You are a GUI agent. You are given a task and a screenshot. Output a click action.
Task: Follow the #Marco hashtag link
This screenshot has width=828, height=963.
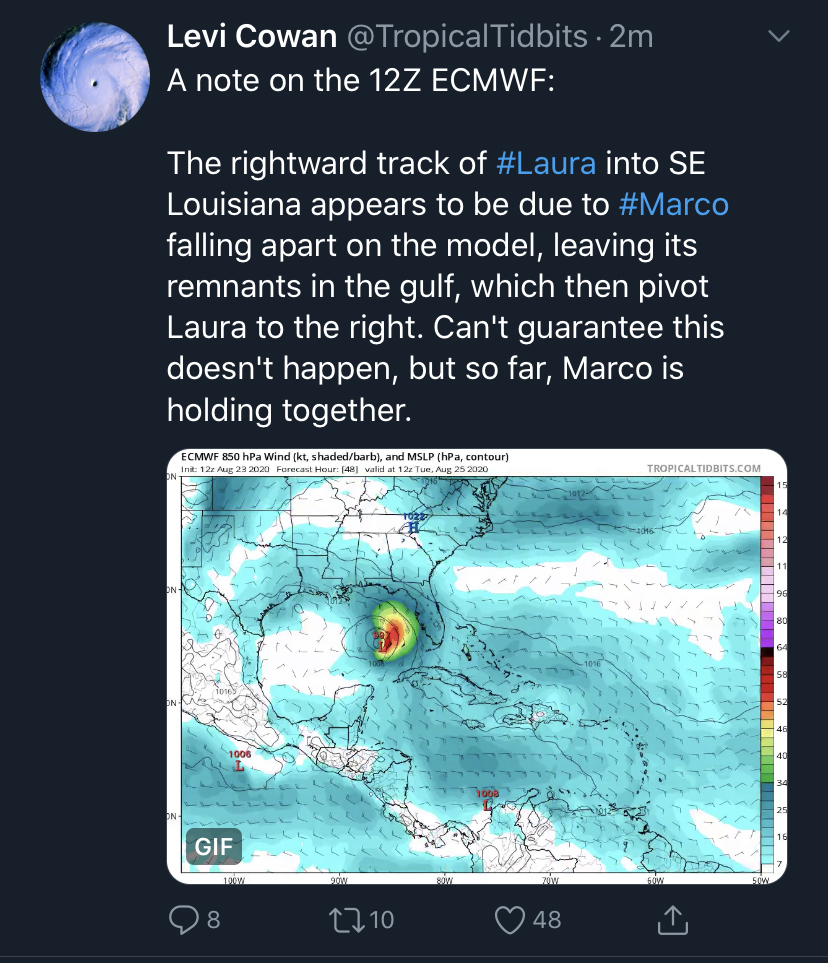tap(673, 204)
